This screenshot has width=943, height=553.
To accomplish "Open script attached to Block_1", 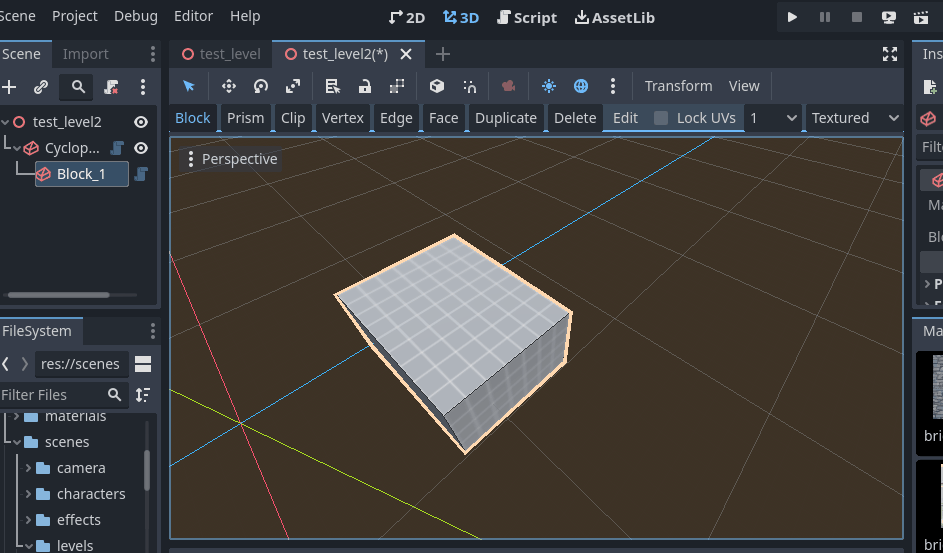I will 141,174.
